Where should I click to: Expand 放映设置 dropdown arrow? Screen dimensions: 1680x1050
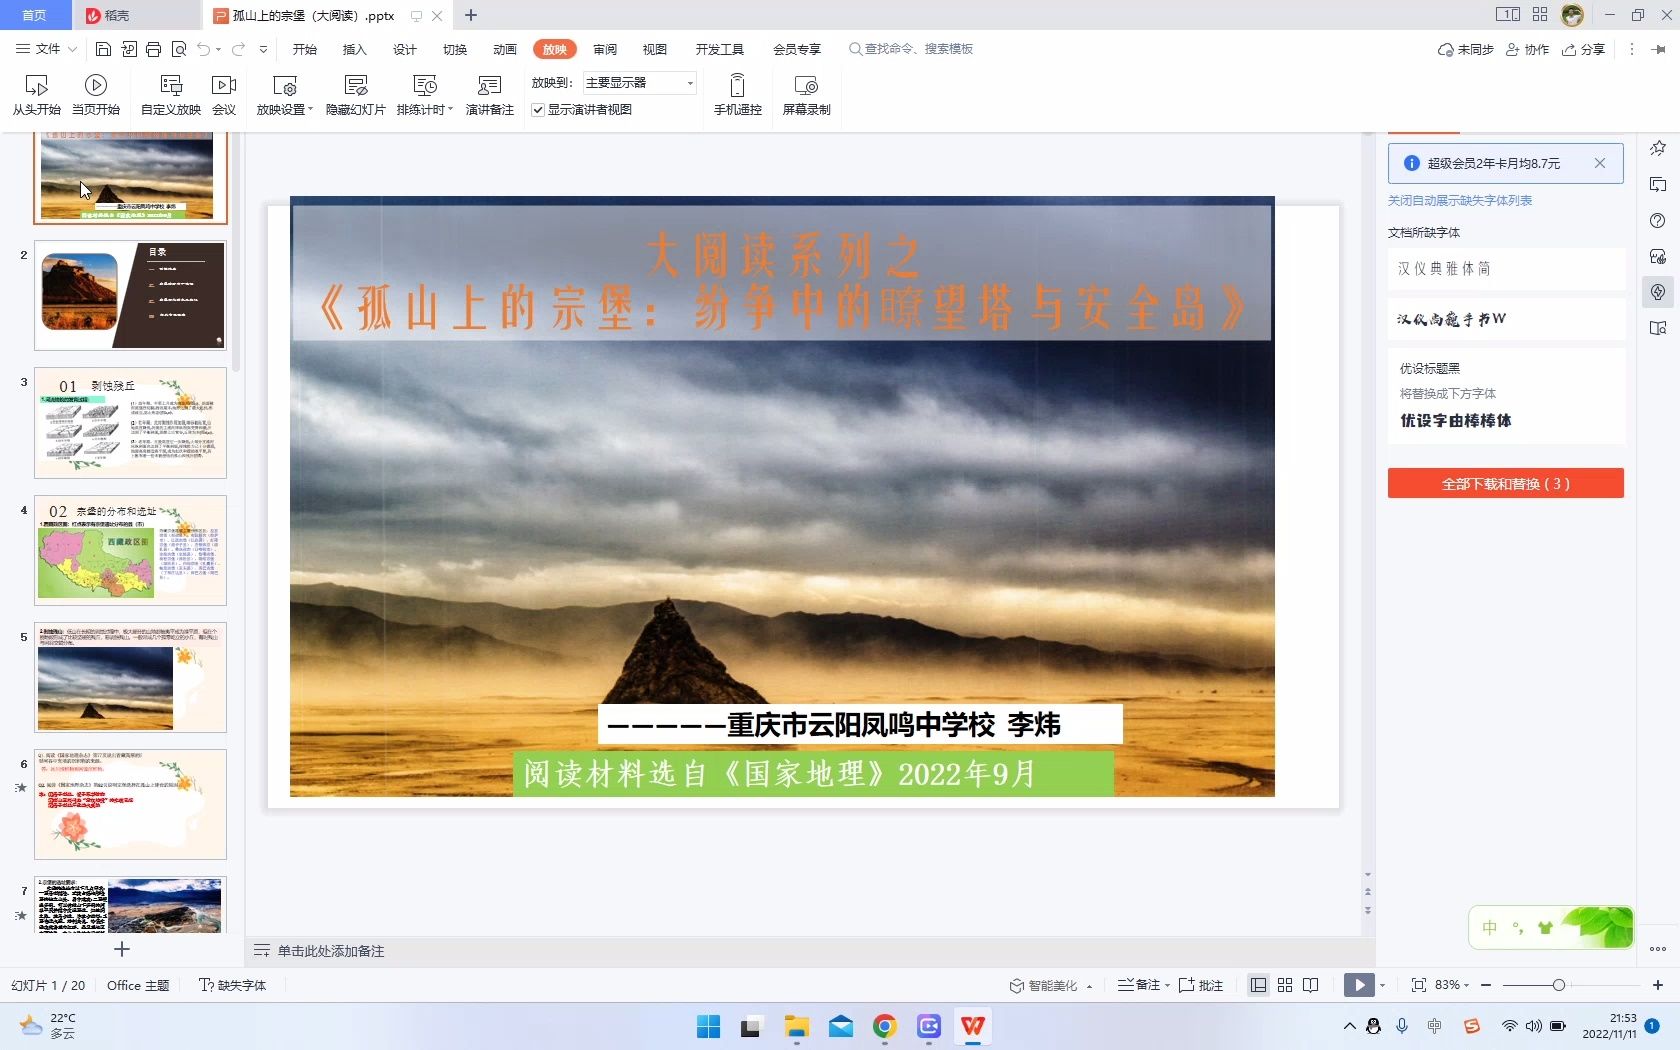(x=311, y=110)
